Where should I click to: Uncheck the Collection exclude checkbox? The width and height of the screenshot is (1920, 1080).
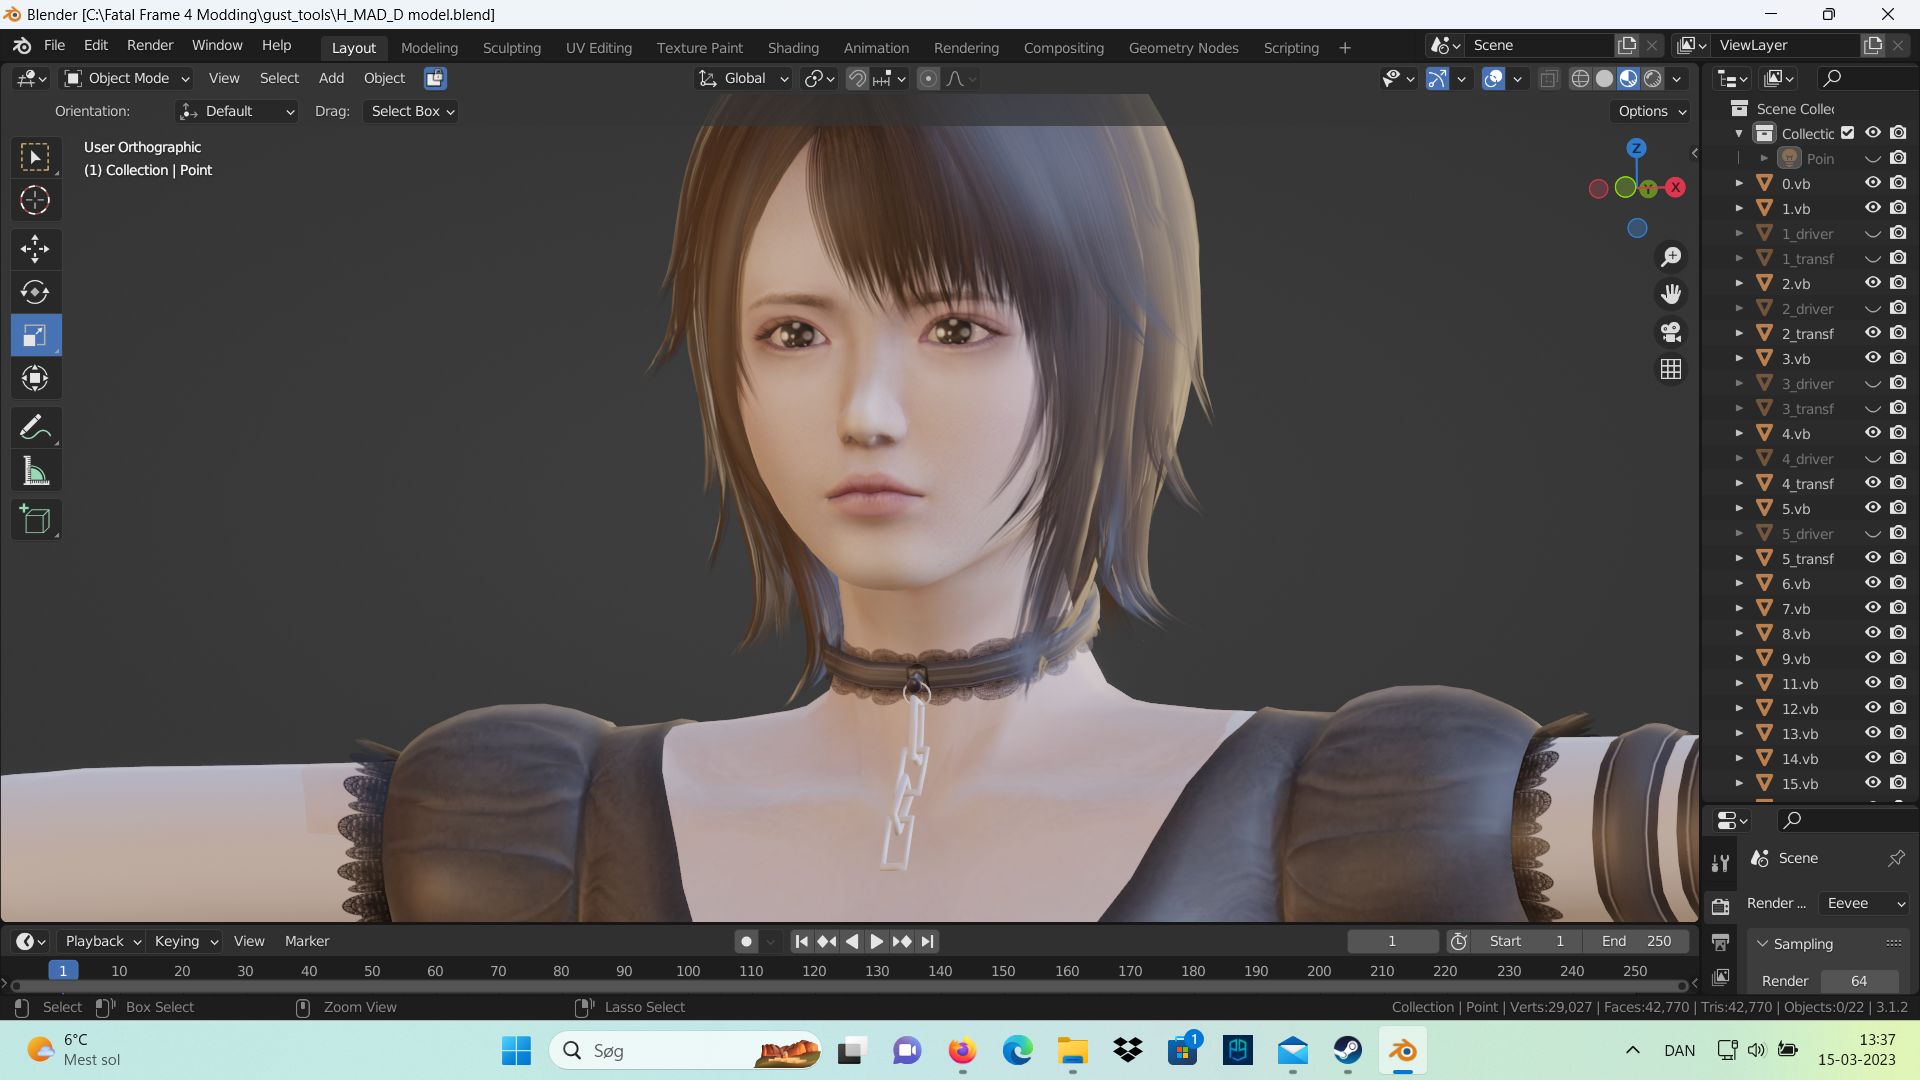1848,133
